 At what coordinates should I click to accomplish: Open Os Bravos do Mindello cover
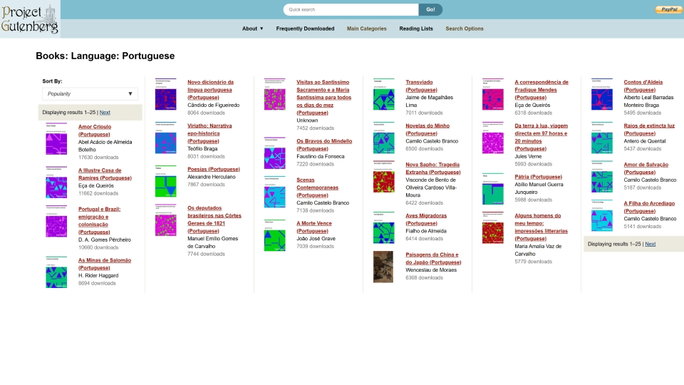click(274, 153)
